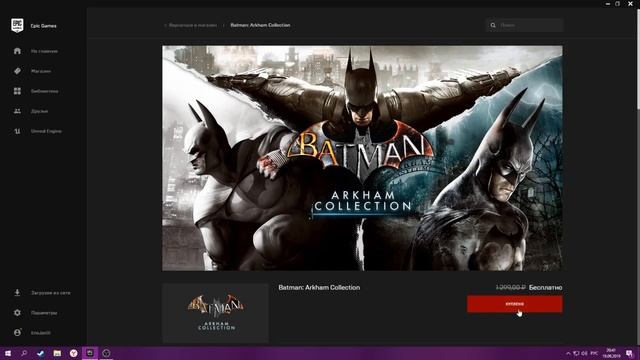Open the user account profile entry
Viewport: 640px width, 360px height.
[x=32, y=333]
